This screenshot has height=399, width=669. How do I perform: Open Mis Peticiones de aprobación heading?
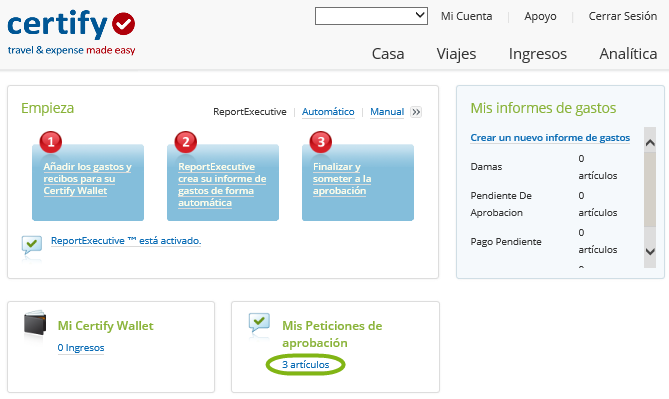pos(332,334)
